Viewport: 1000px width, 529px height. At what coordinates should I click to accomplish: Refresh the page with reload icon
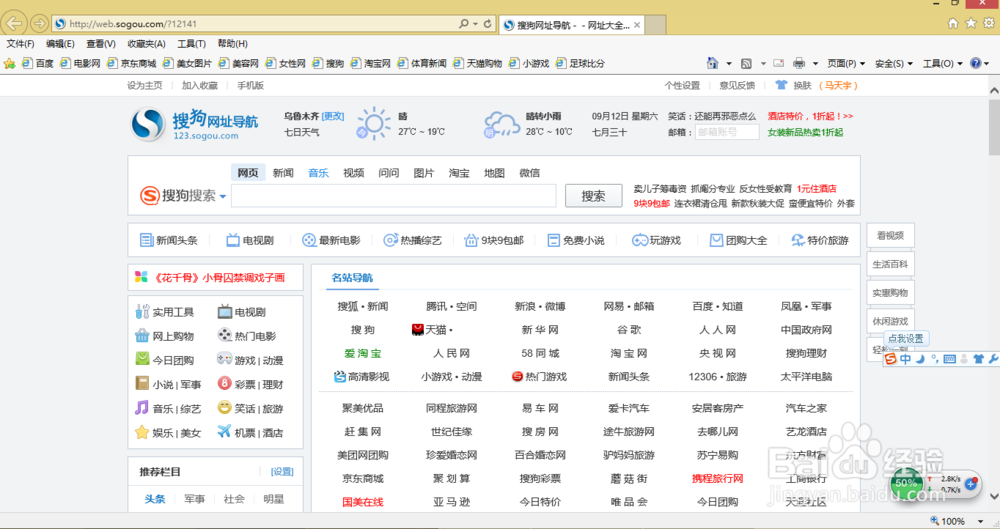tap(487, 24)
